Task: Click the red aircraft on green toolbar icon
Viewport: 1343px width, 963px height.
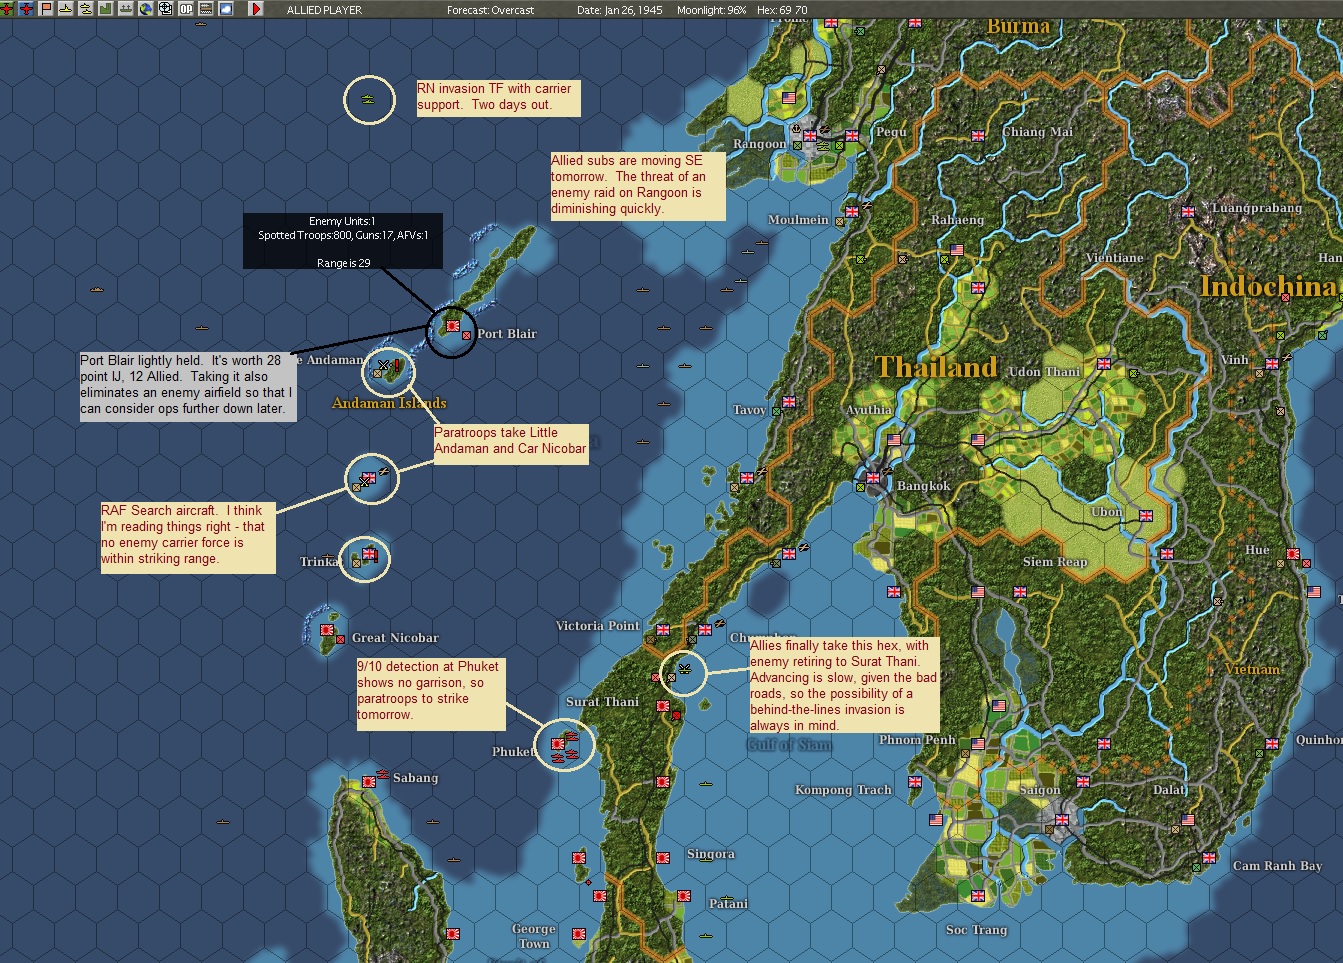Action: [x=8, y=9]
